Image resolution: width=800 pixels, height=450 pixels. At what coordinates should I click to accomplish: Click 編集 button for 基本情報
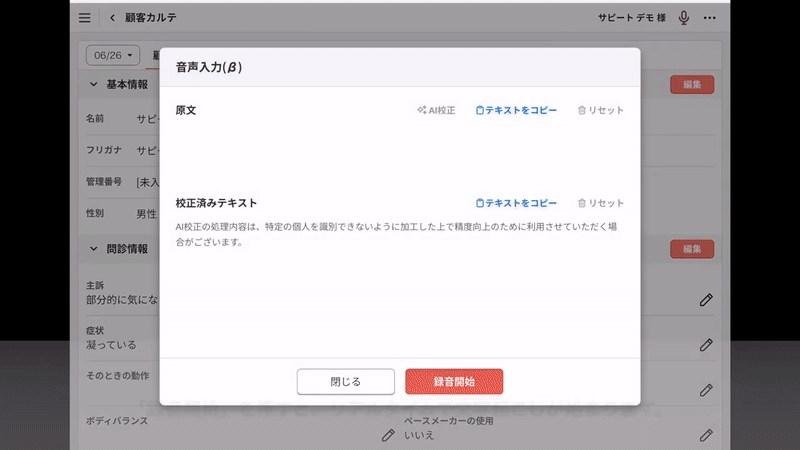pos(692,85)
